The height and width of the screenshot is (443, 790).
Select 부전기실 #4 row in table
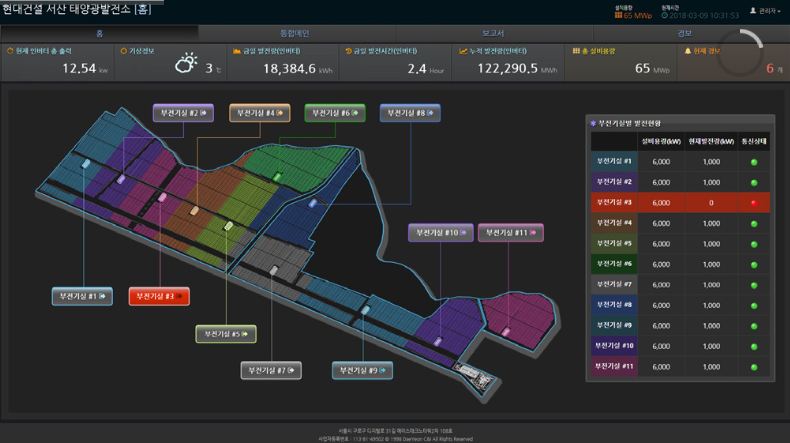click(x=680, y=223)
